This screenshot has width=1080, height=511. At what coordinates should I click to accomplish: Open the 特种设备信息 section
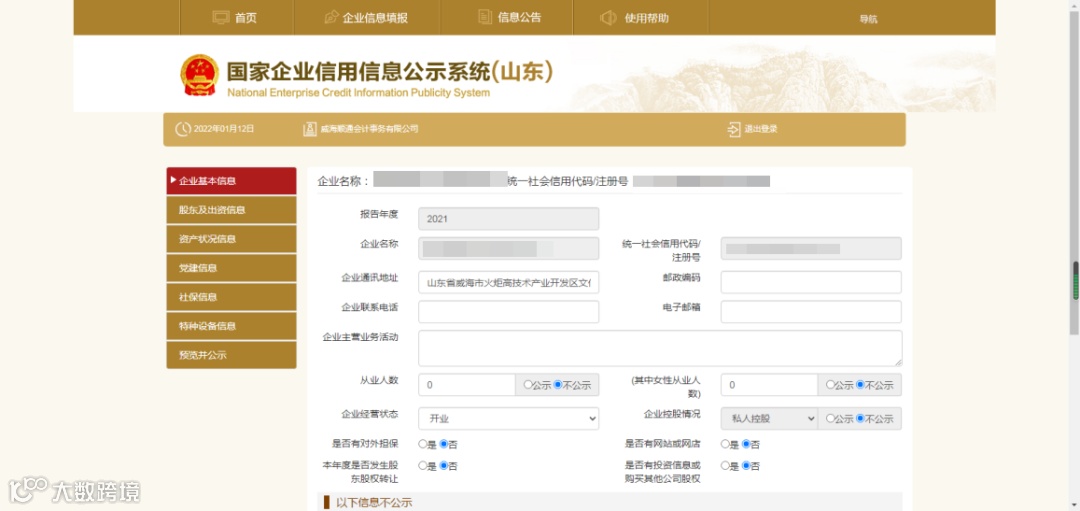coord(231,326)
